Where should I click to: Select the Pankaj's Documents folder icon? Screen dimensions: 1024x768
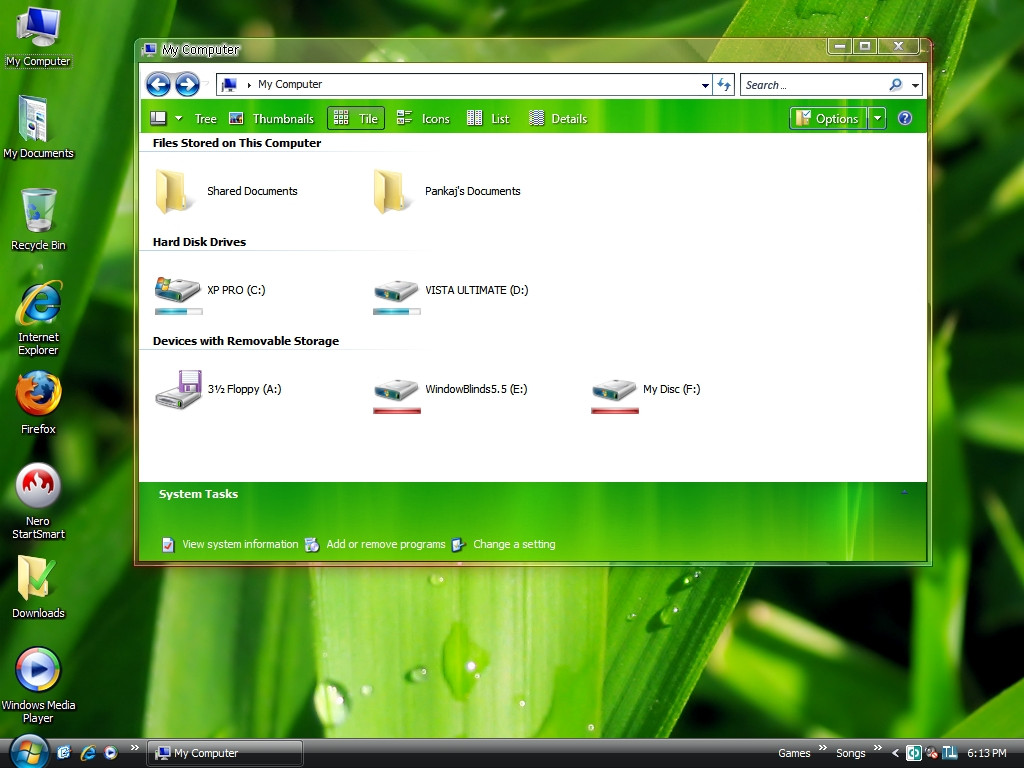(393, 191)
